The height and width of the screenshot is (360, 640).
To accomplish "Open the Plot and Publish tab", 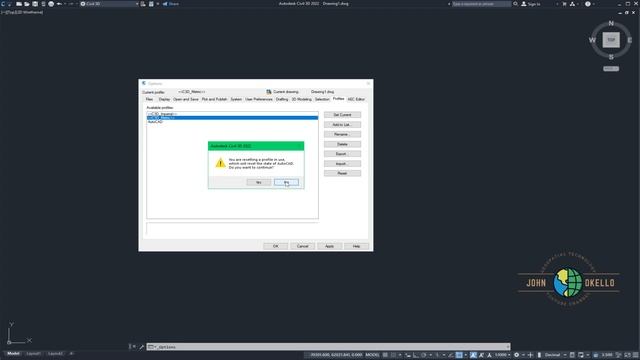I will pyautogui.click(x=214, y=99).
